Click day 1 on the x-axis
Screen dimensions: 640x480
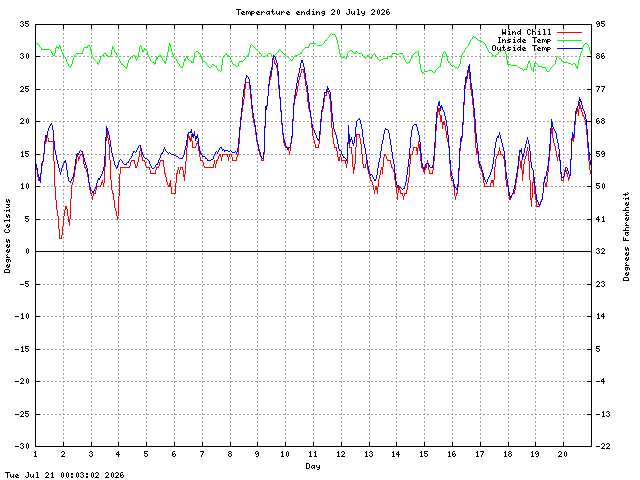click(36, 454)
